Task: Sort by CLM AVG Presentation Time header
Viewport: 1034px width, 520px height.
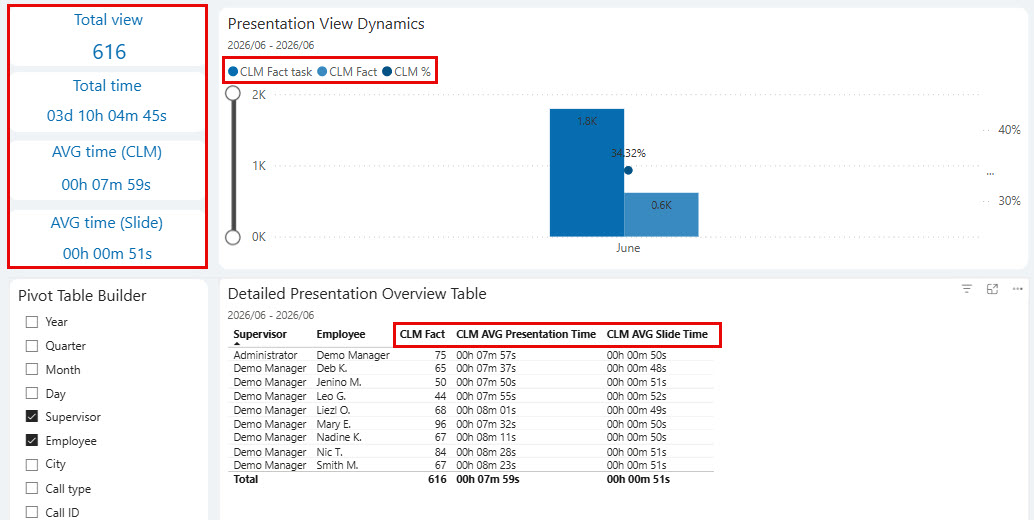Action: pos(526,334)
